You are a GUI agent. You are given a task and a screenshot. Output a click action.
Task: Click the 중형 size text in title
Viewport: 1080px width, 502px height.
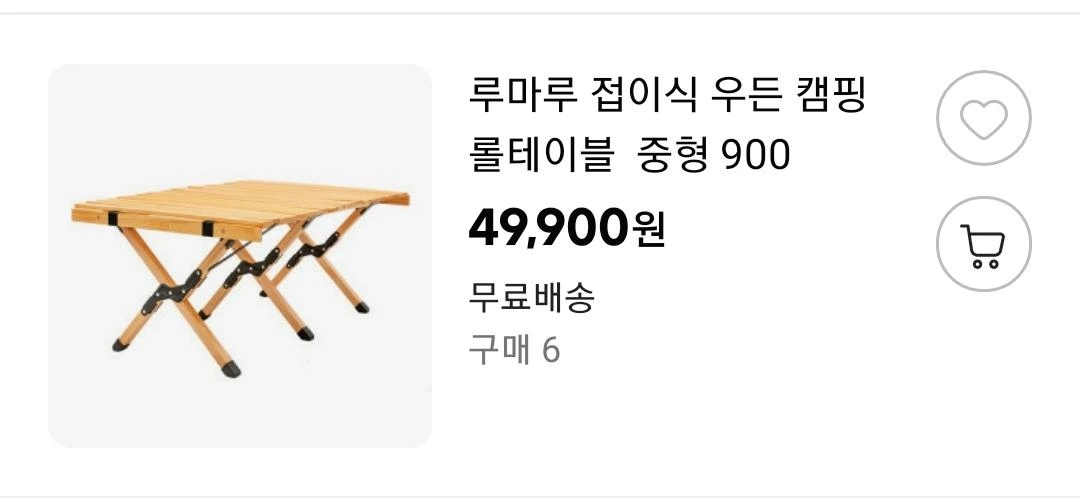click(674, 156)
